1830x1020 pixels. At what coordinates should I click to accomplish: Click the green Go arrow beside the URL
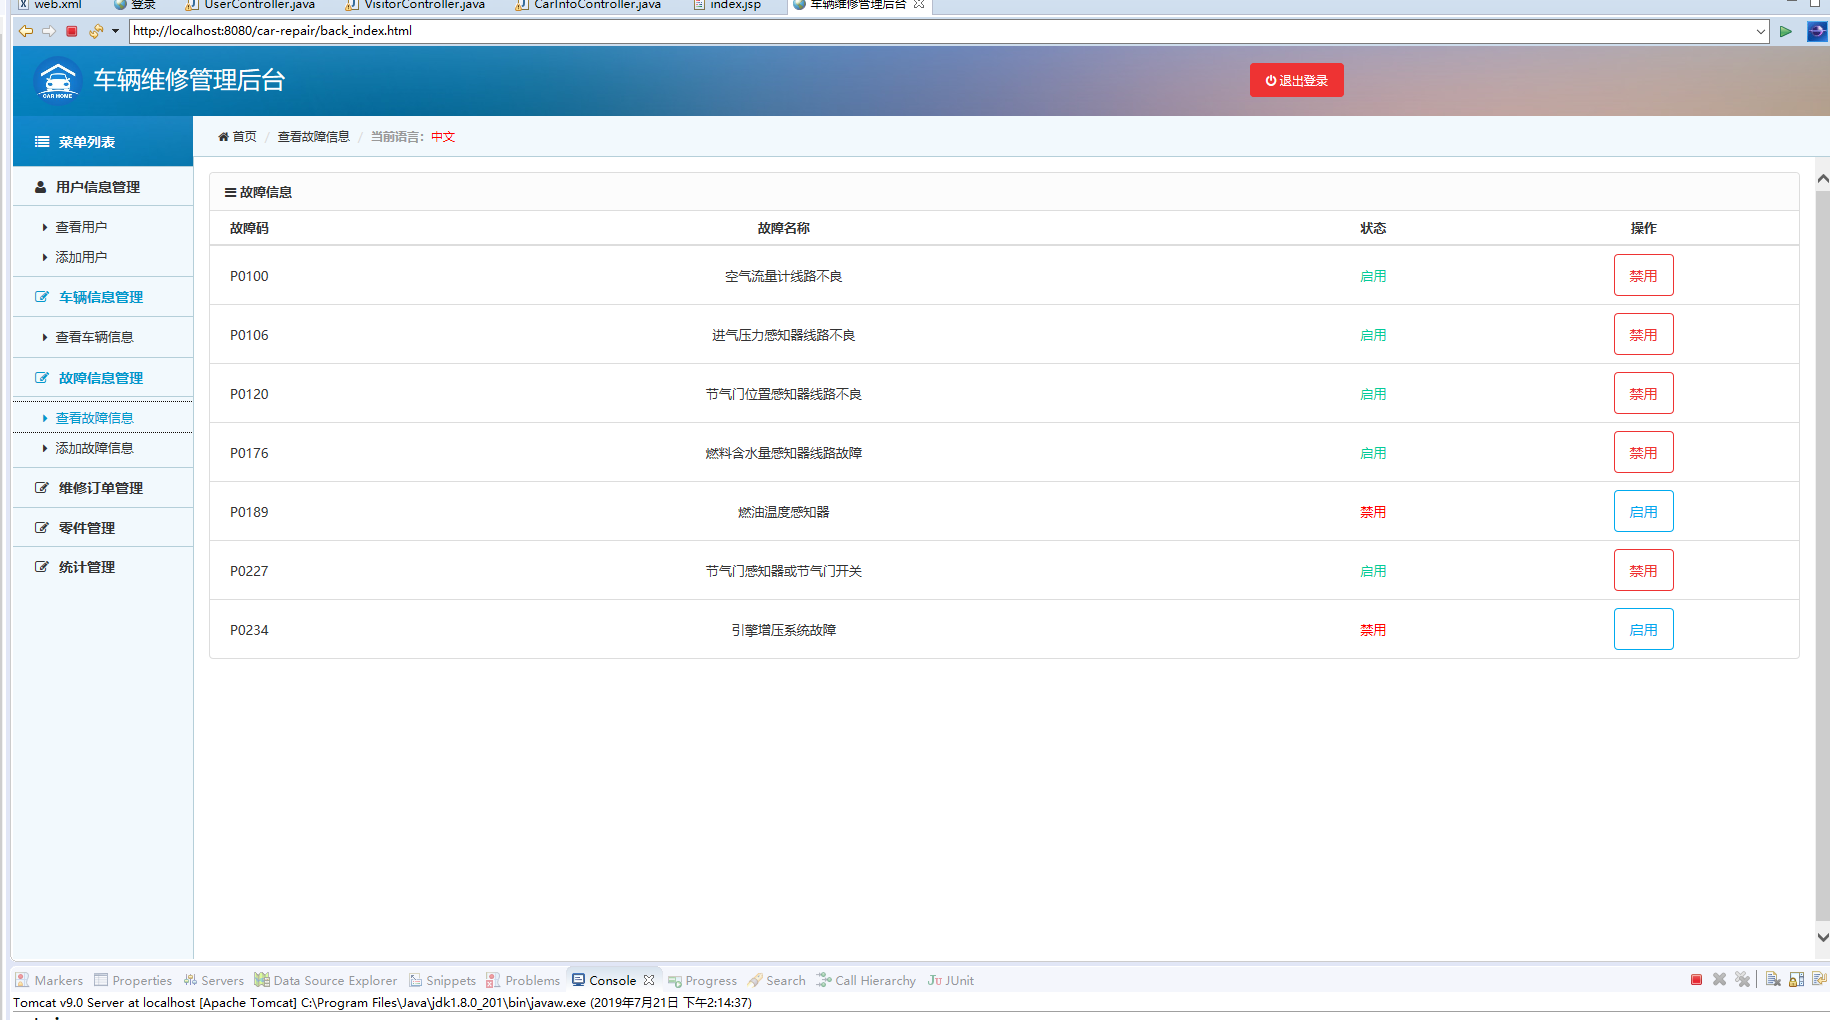(x=1786, y=31)
